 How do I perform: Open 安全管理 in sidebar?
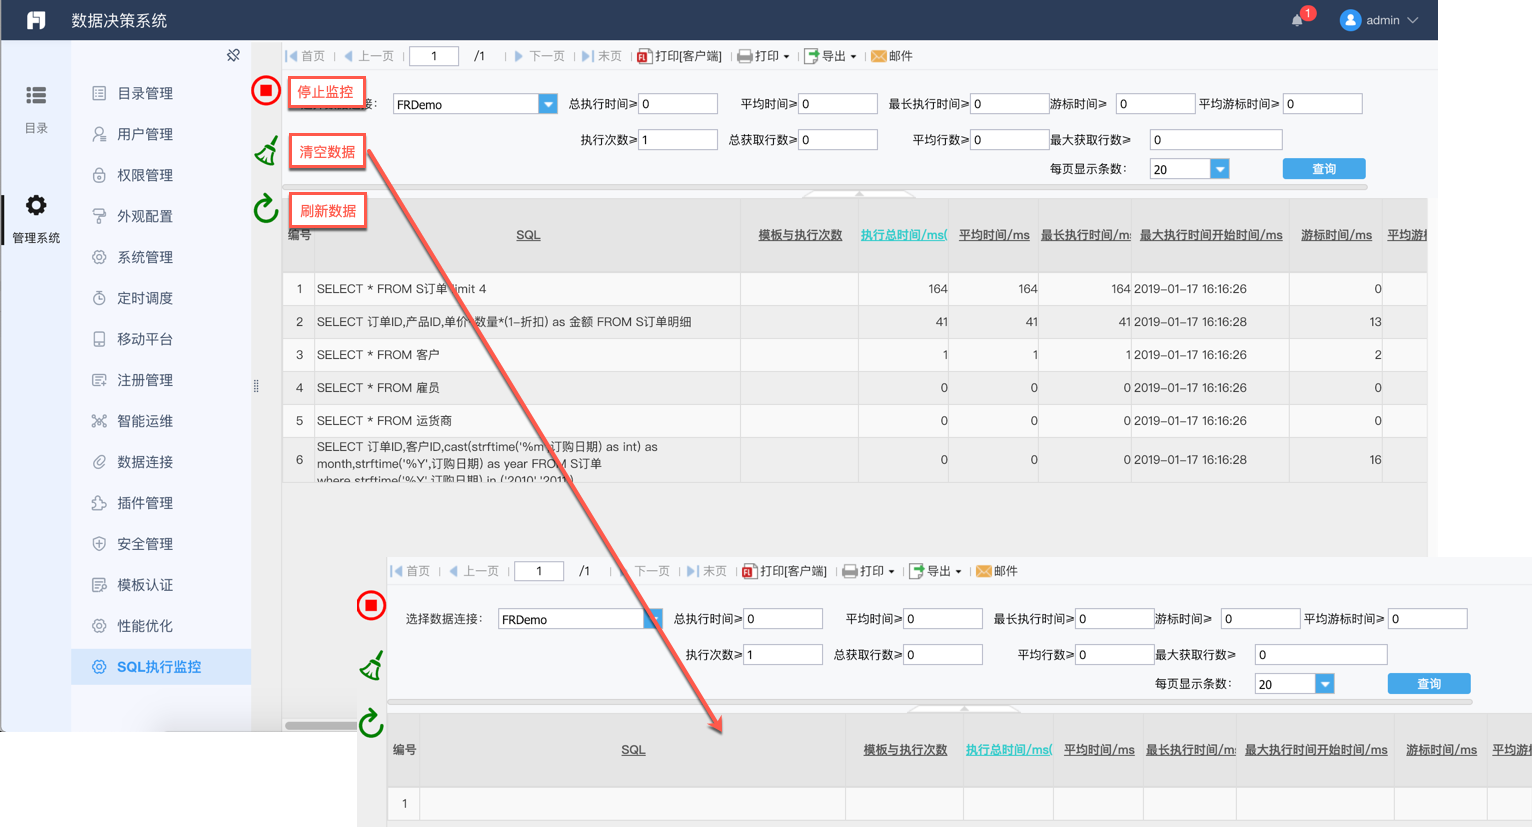[161, 544]
